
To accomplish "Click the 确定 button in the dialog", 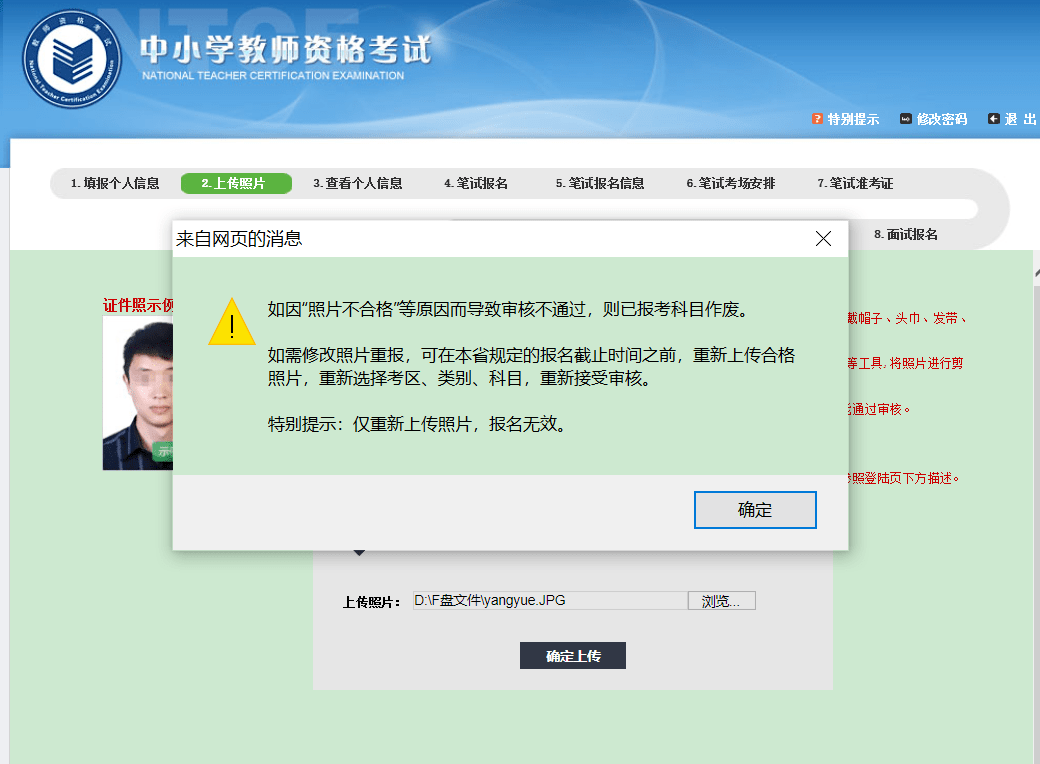I will [755, 509].
